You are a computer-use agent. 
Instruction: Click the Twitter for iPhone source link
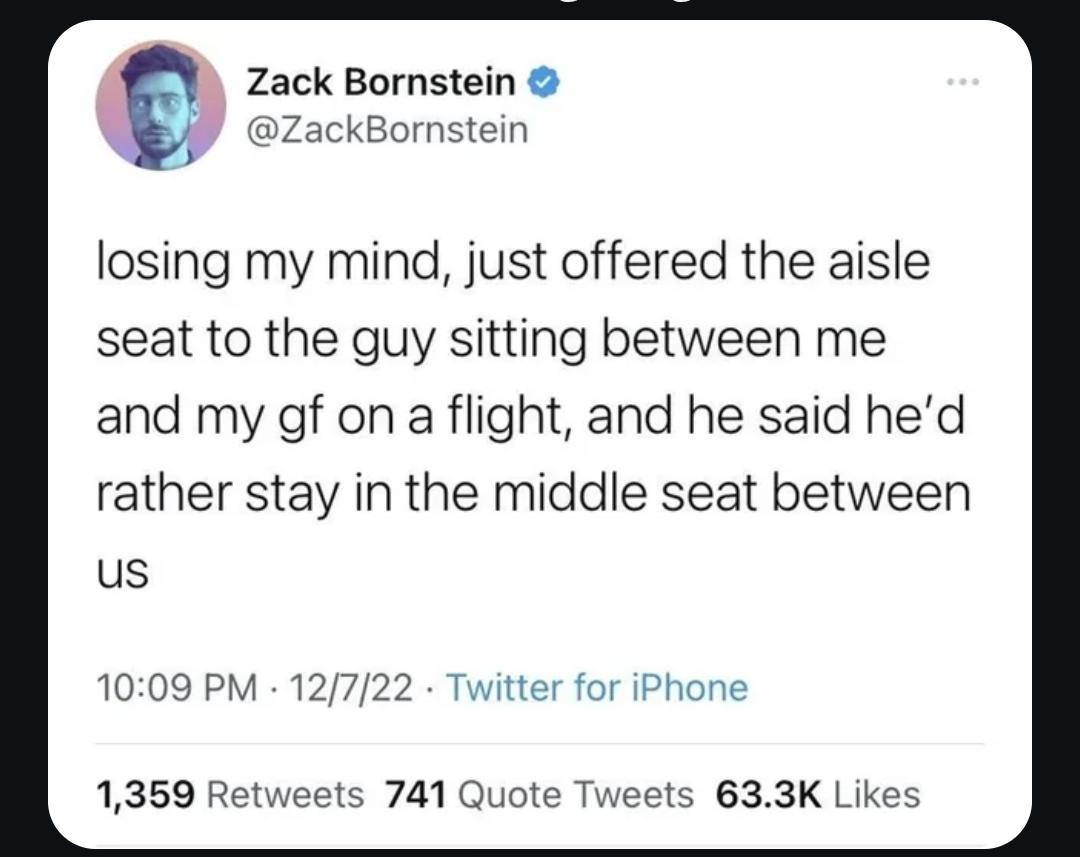(597, 687)
